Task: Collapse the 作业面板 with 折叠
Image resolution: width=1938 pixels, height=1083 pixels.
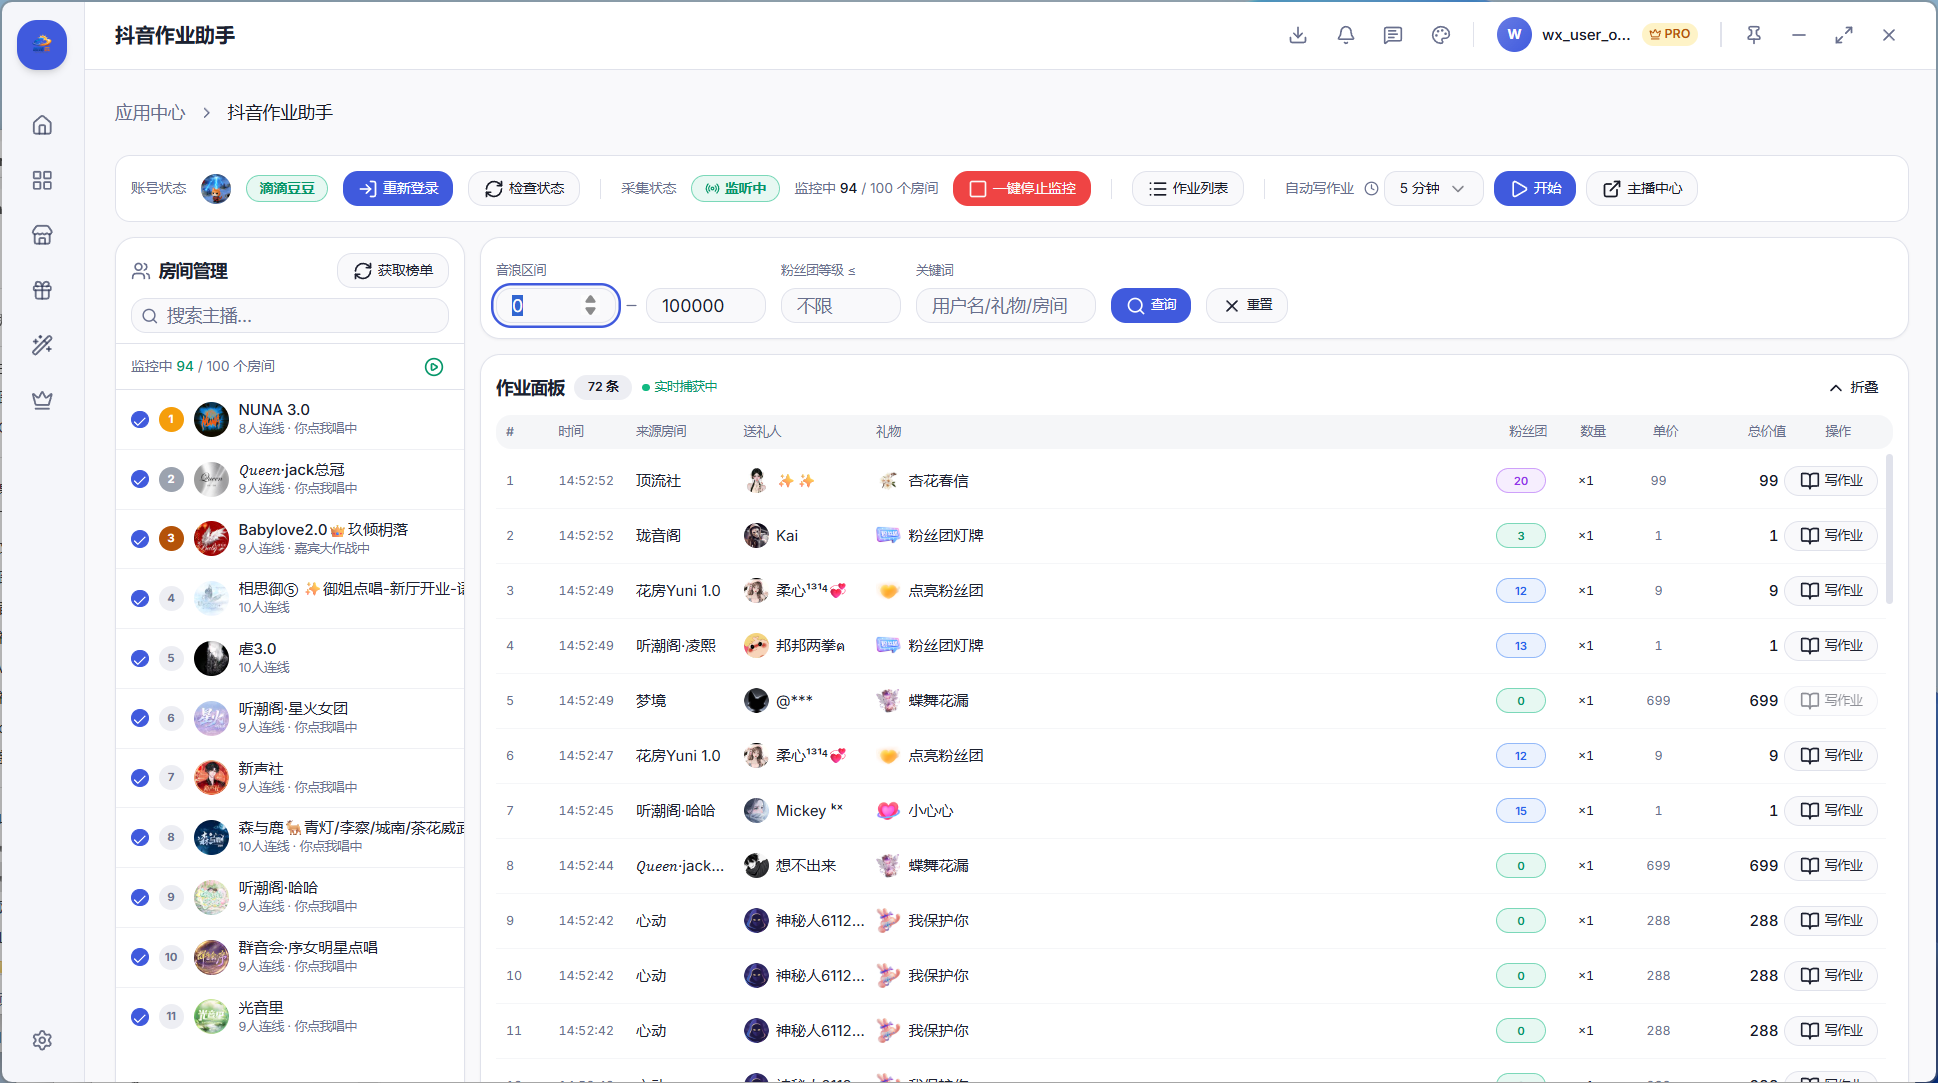Action: 1852,387
